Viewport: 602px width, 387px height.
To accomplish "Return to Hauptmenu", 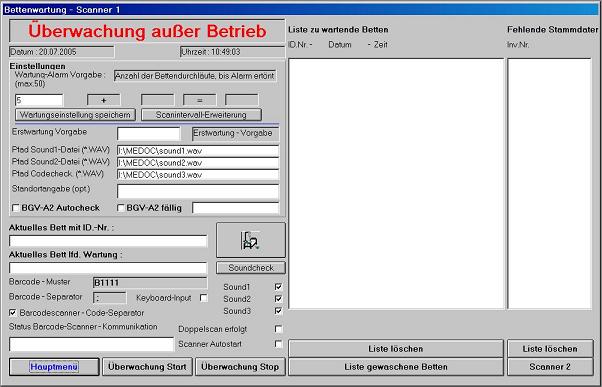I will [54, 367].
